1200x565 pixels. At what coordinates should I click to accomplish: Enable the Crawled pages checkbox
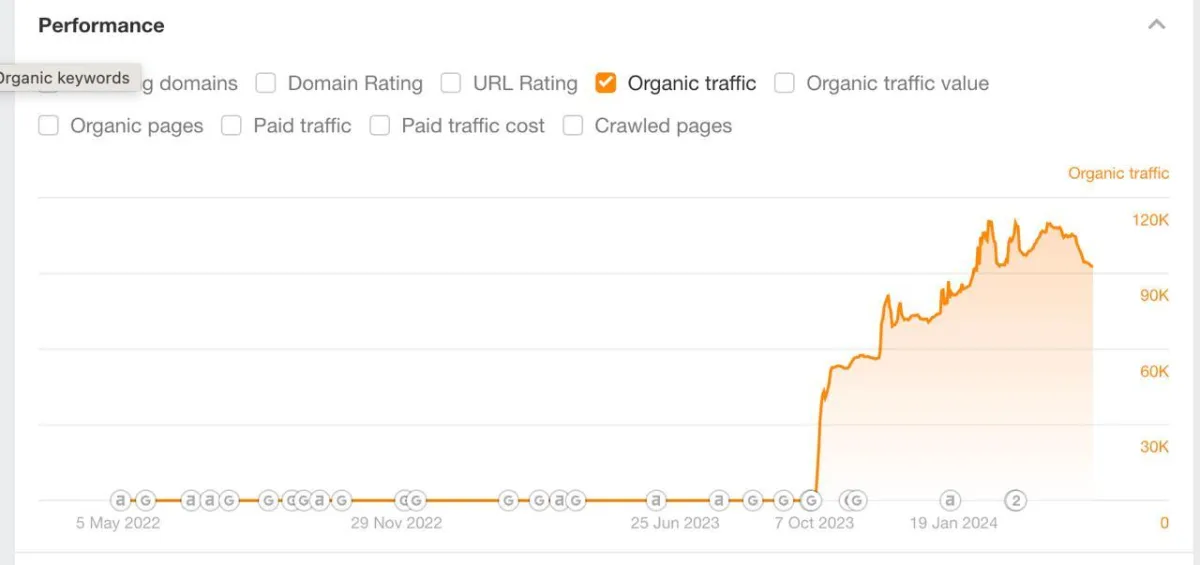click(573, 126)
